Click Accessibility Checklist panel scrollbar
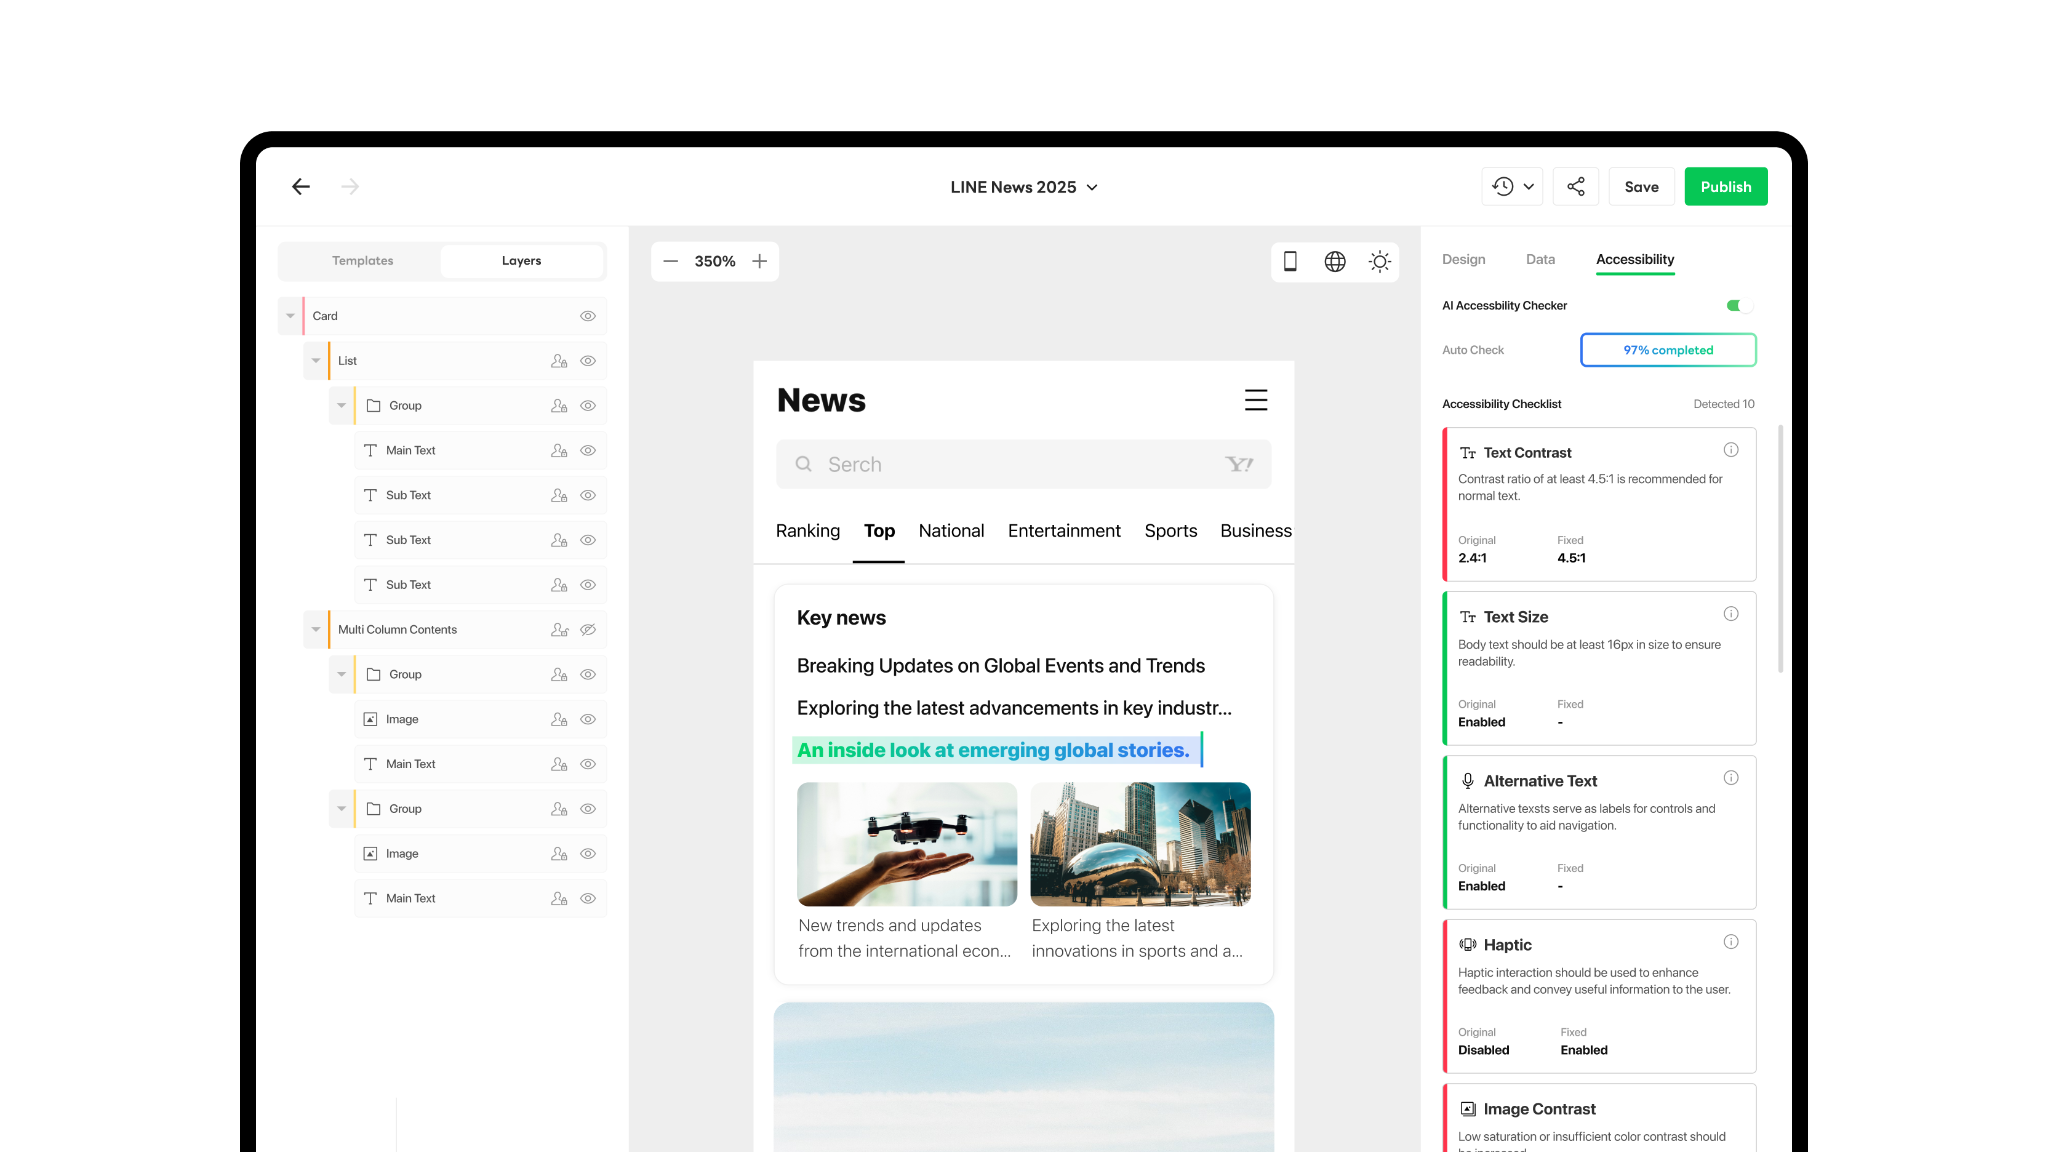Viewport: 2048px width, 1152px height. click(x=1780, y=549)
